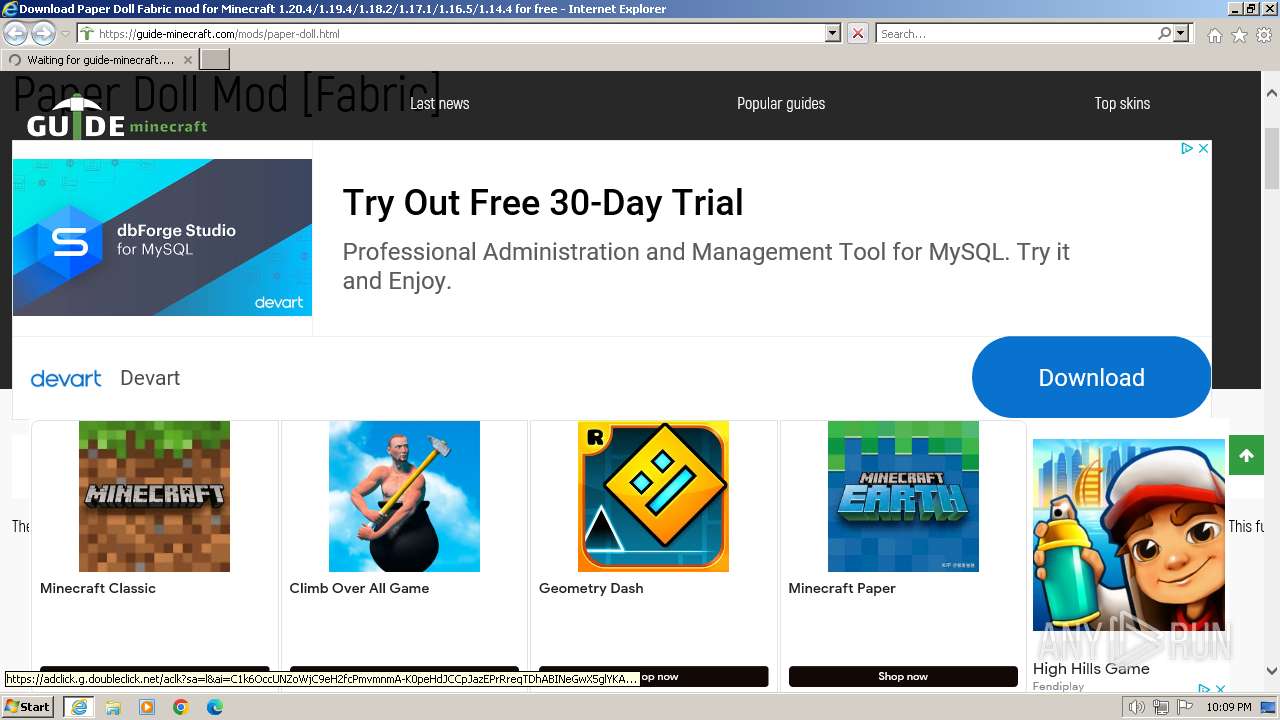Click the browser Forward arrow button
1280x720 pixels.
click(x=43, y=33)
